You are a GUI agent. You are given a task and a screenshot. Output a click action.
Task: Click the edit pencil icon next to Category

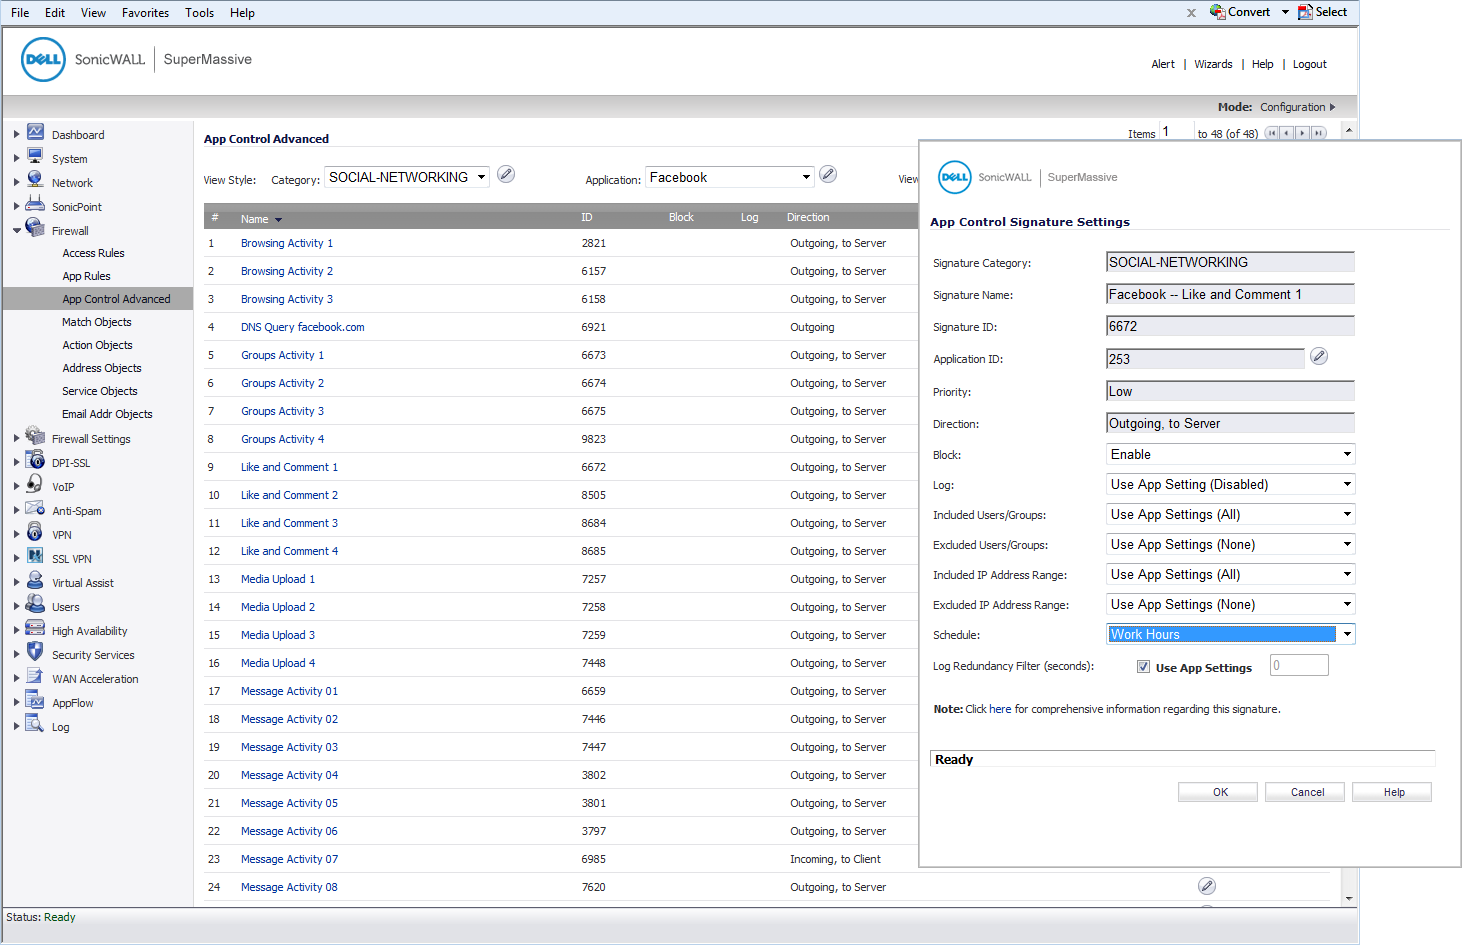(506, 175)
